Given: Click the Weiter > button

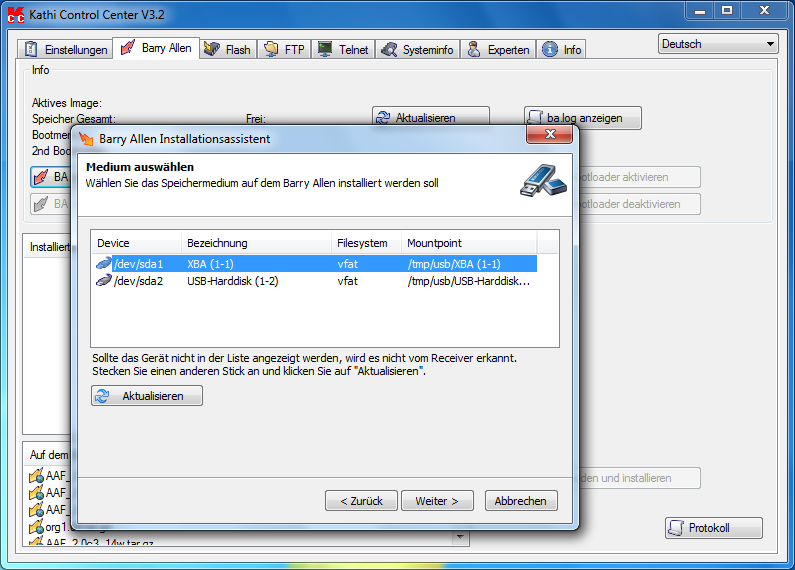Looking at the screenshot, I should 437,501.
